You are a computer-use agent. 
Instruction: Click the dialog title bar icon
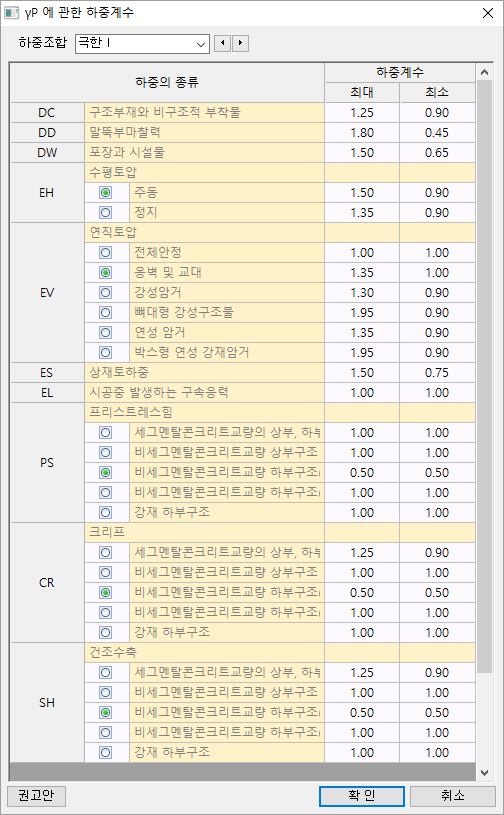click(11, 12)
